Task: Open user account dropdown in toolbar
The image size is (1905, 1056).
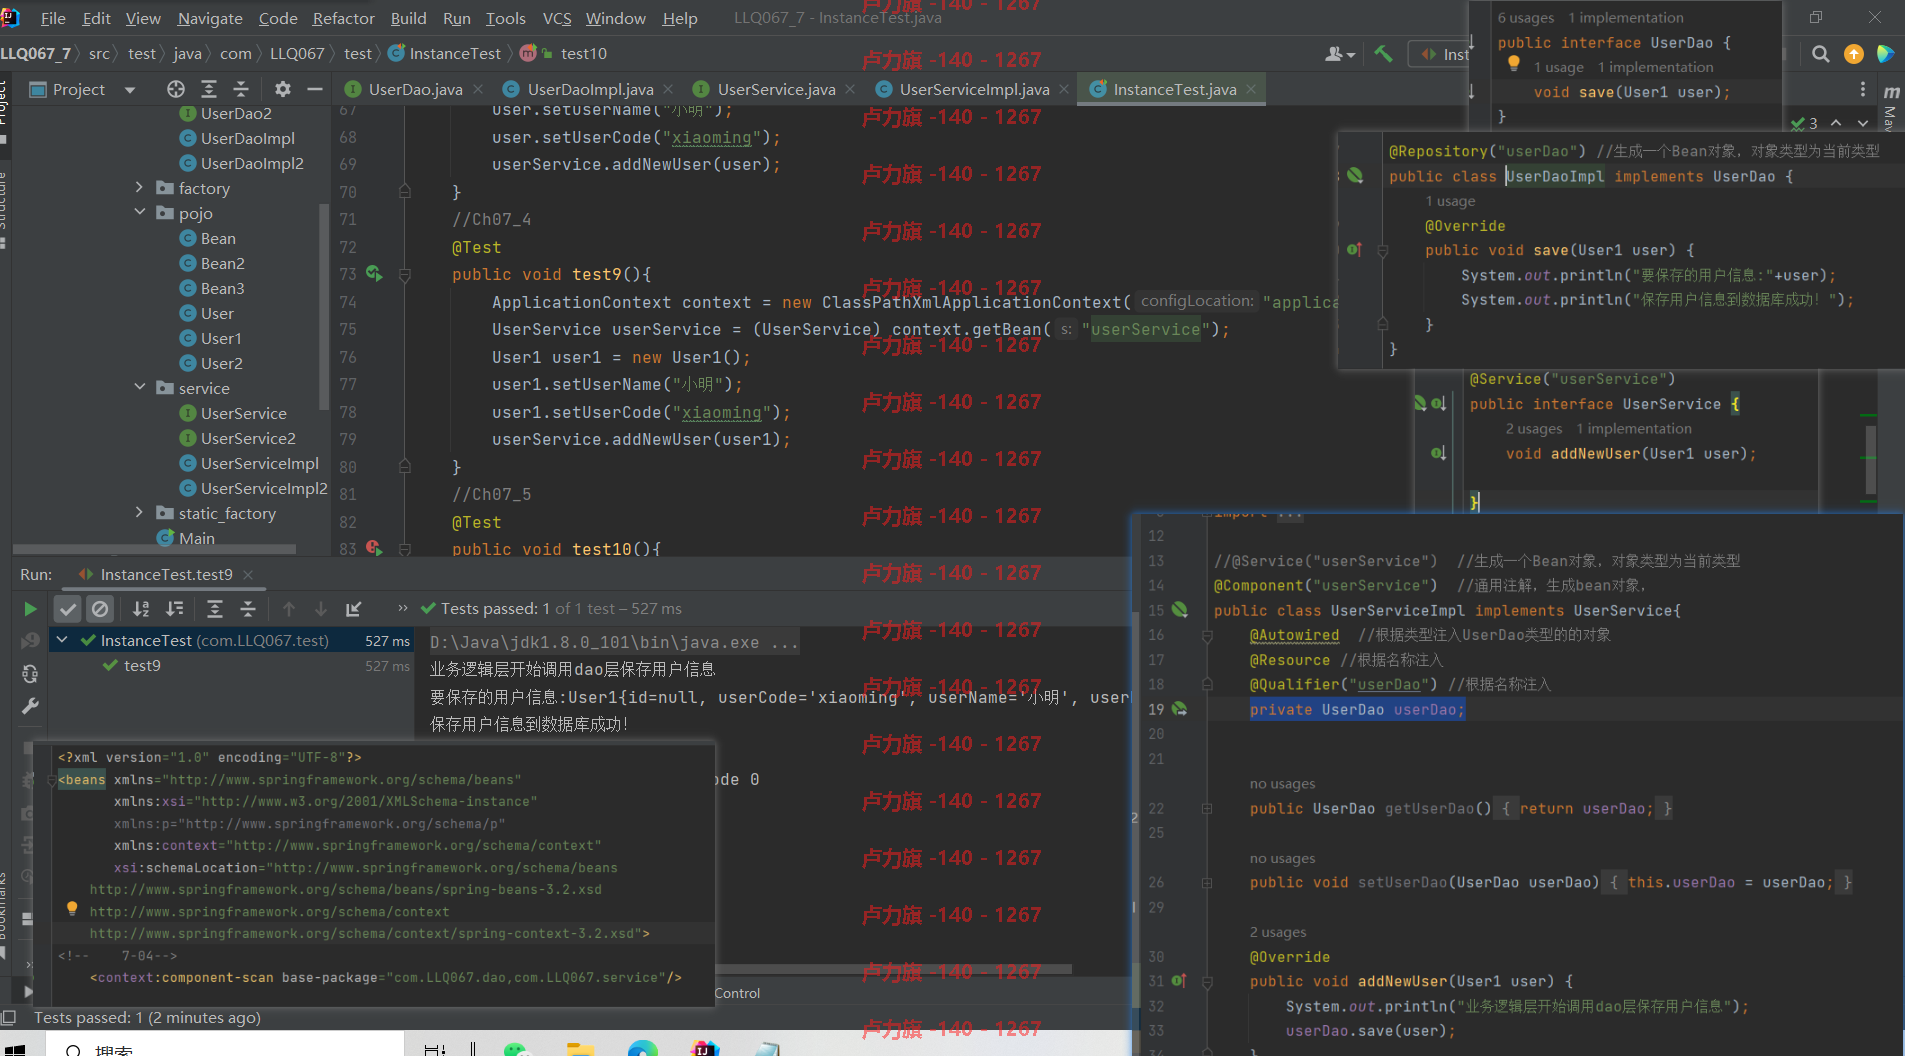Action: point(1340,54)
